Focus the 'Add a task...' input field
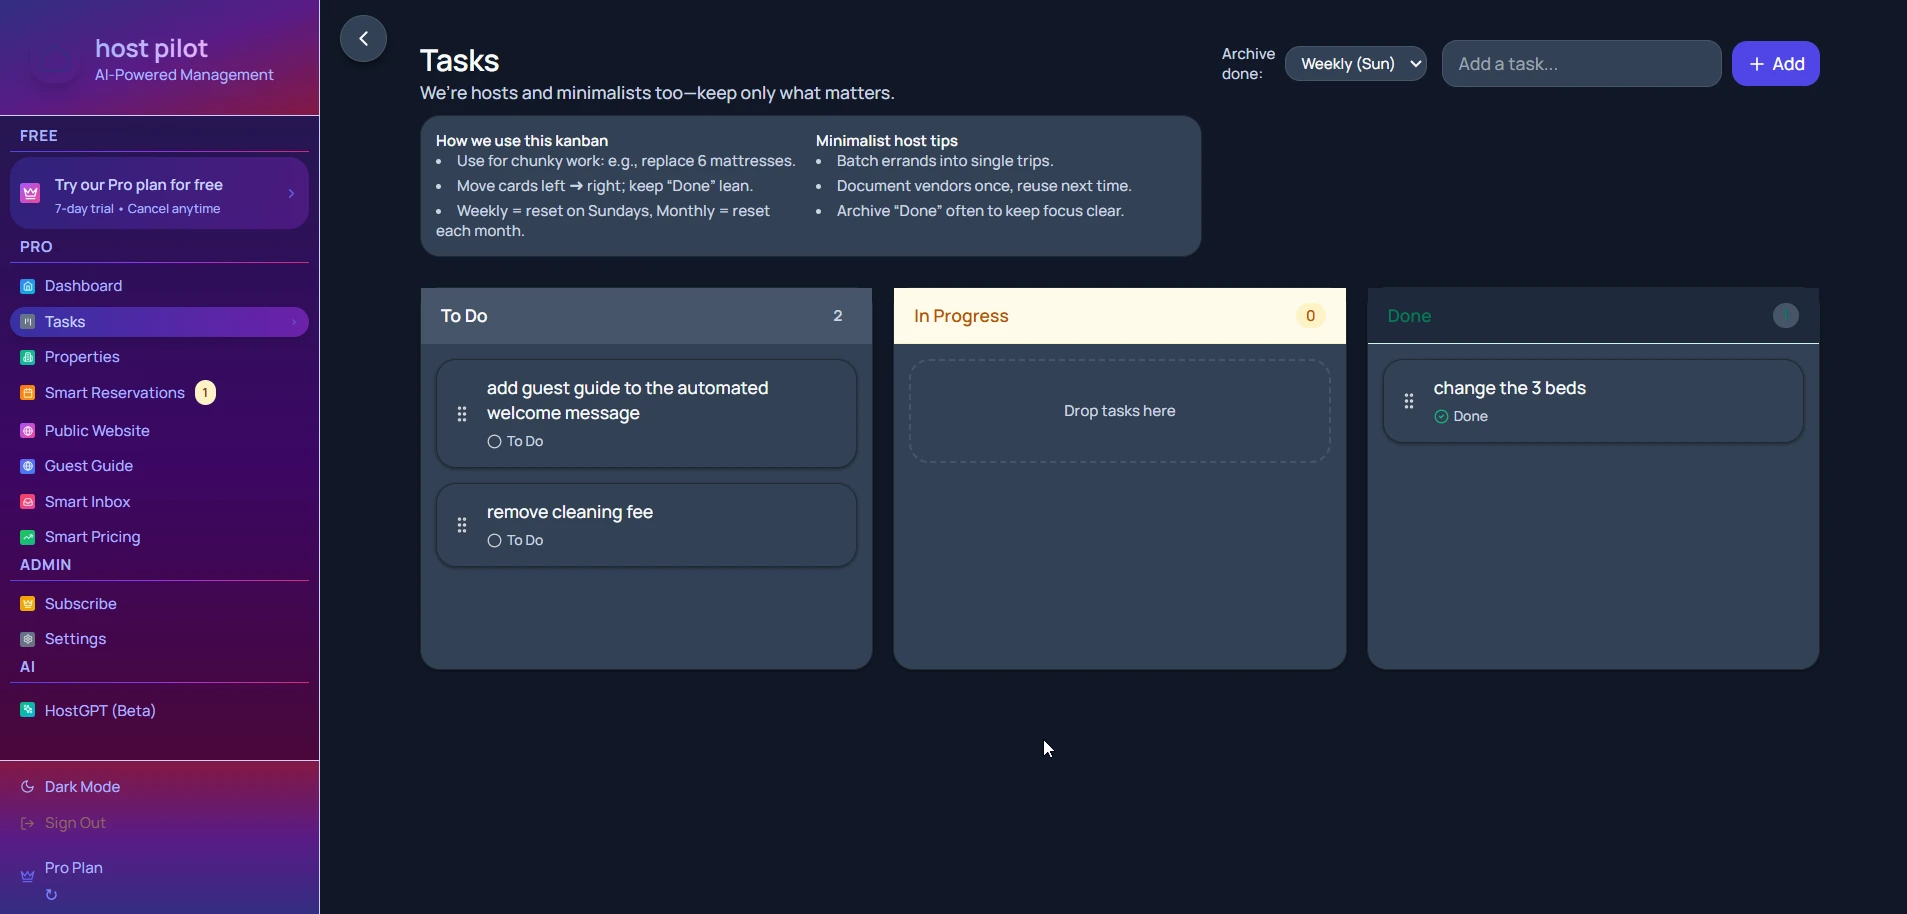1907x914 pixels. click(1580, 64)
